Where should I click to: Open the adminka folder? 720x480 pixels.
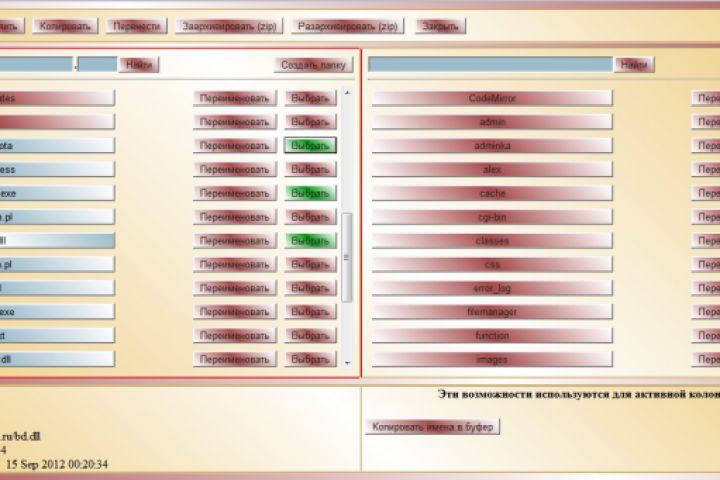point(492,146)
